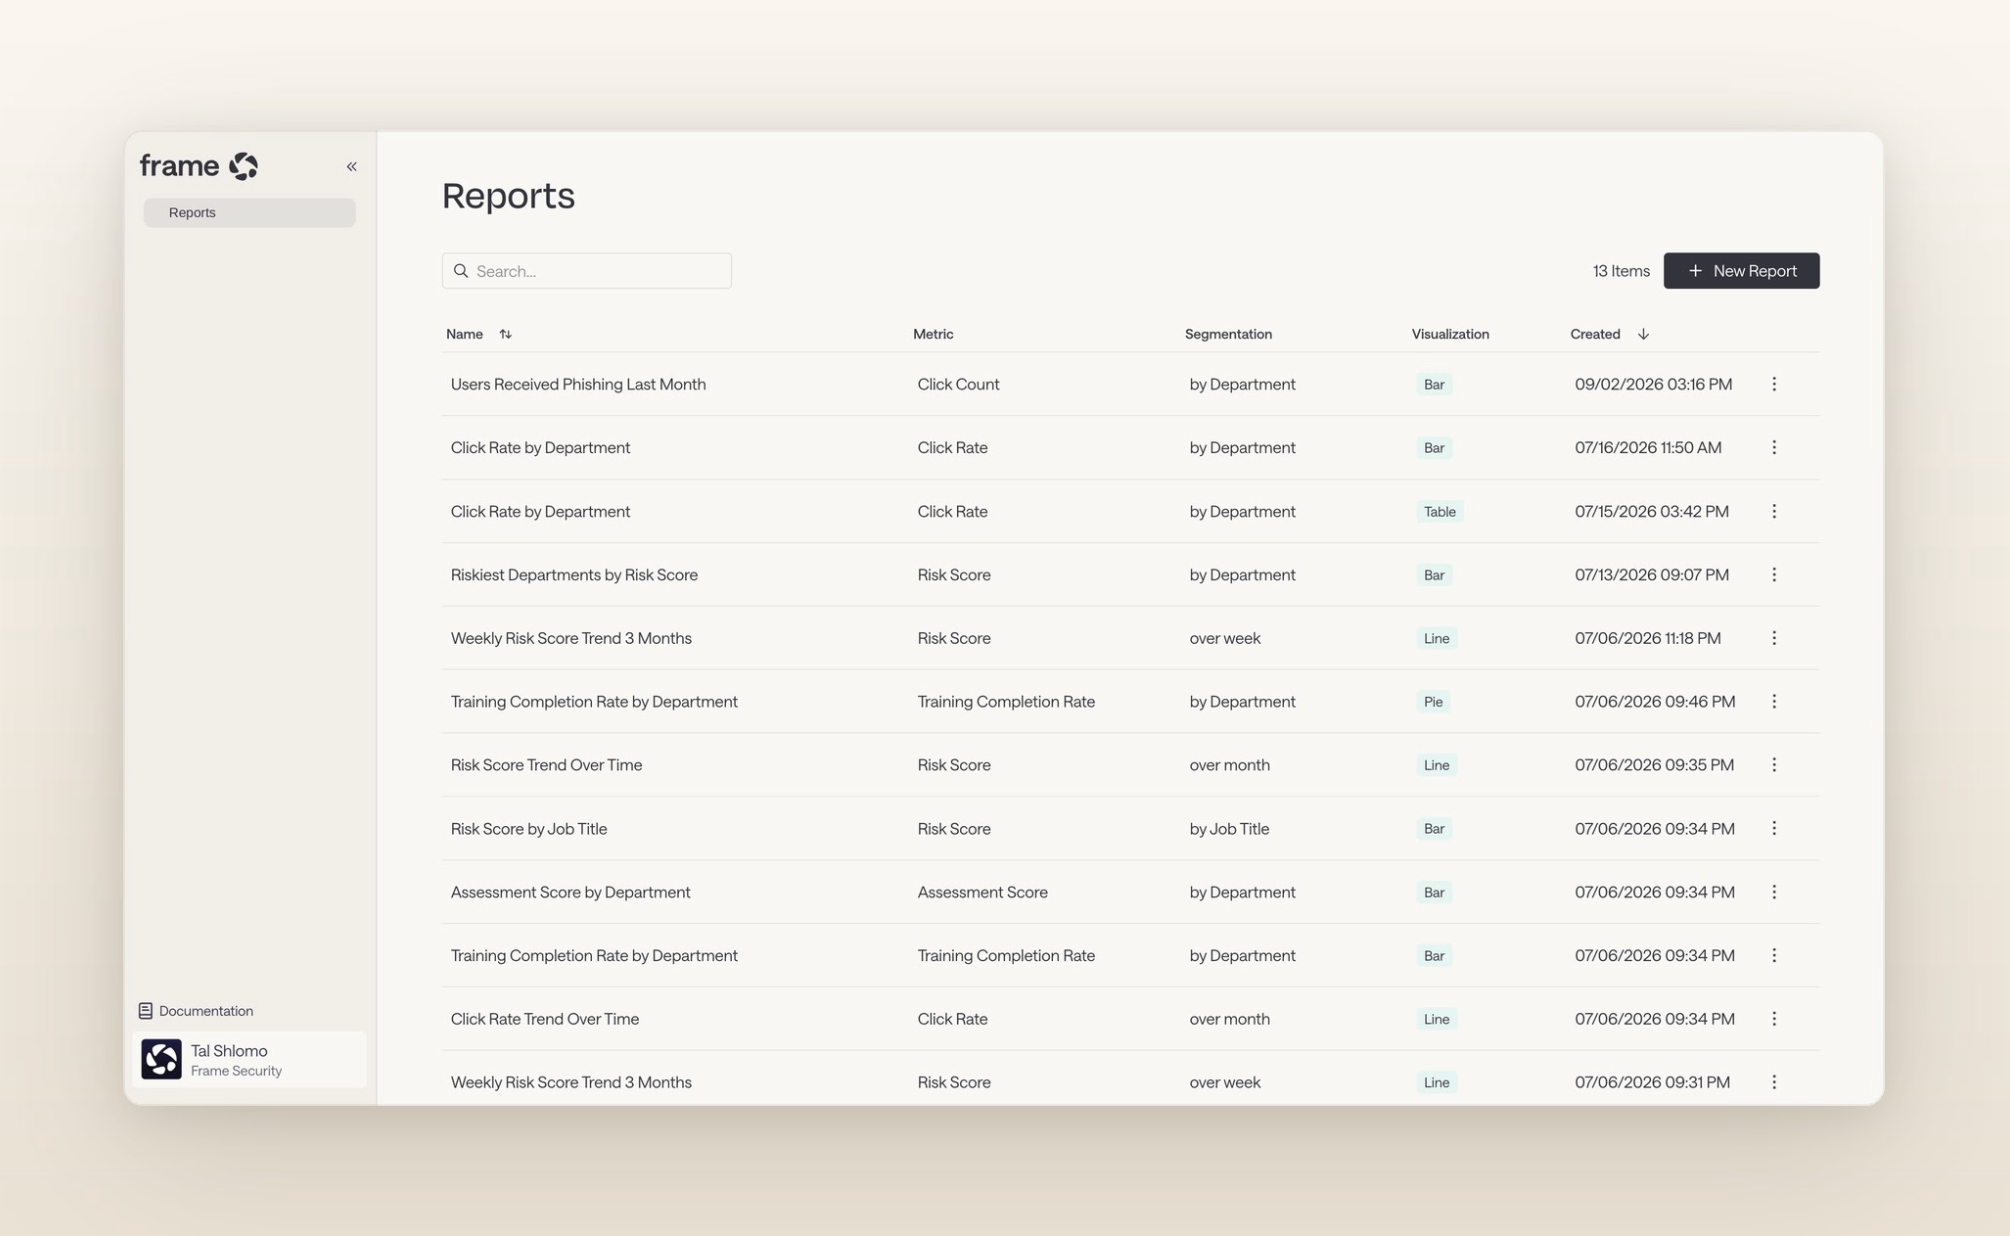Focus the Search input field
2010x1236 pixels.
587,271
